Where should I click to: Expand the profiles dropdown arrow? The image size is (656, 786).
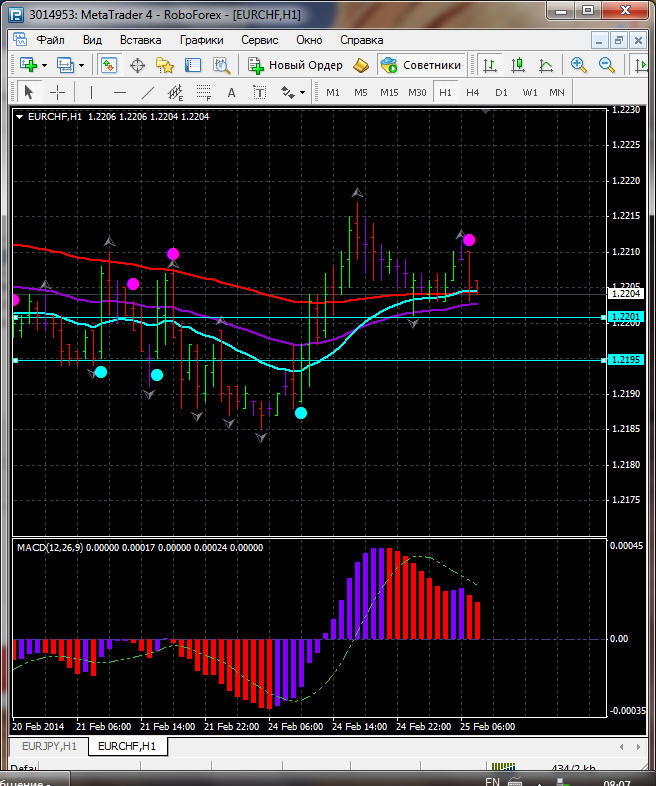[81, 65]
